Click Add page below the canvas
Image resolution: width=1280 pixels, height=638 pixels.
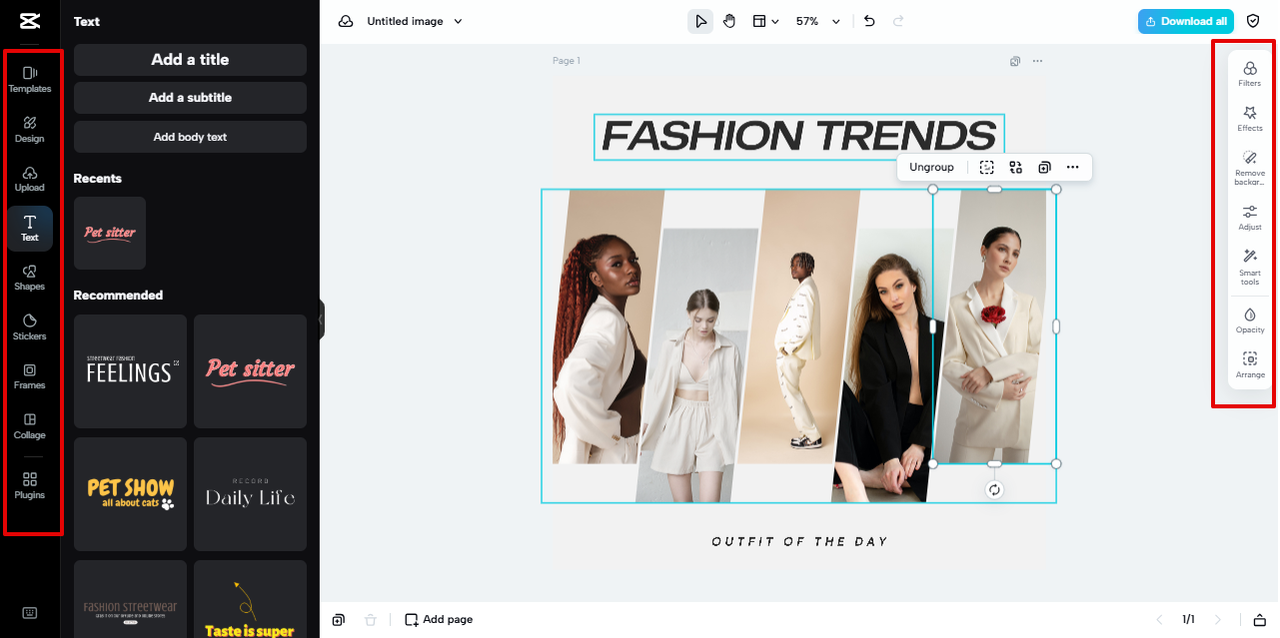pyautogui.click(x=438, y=619)
